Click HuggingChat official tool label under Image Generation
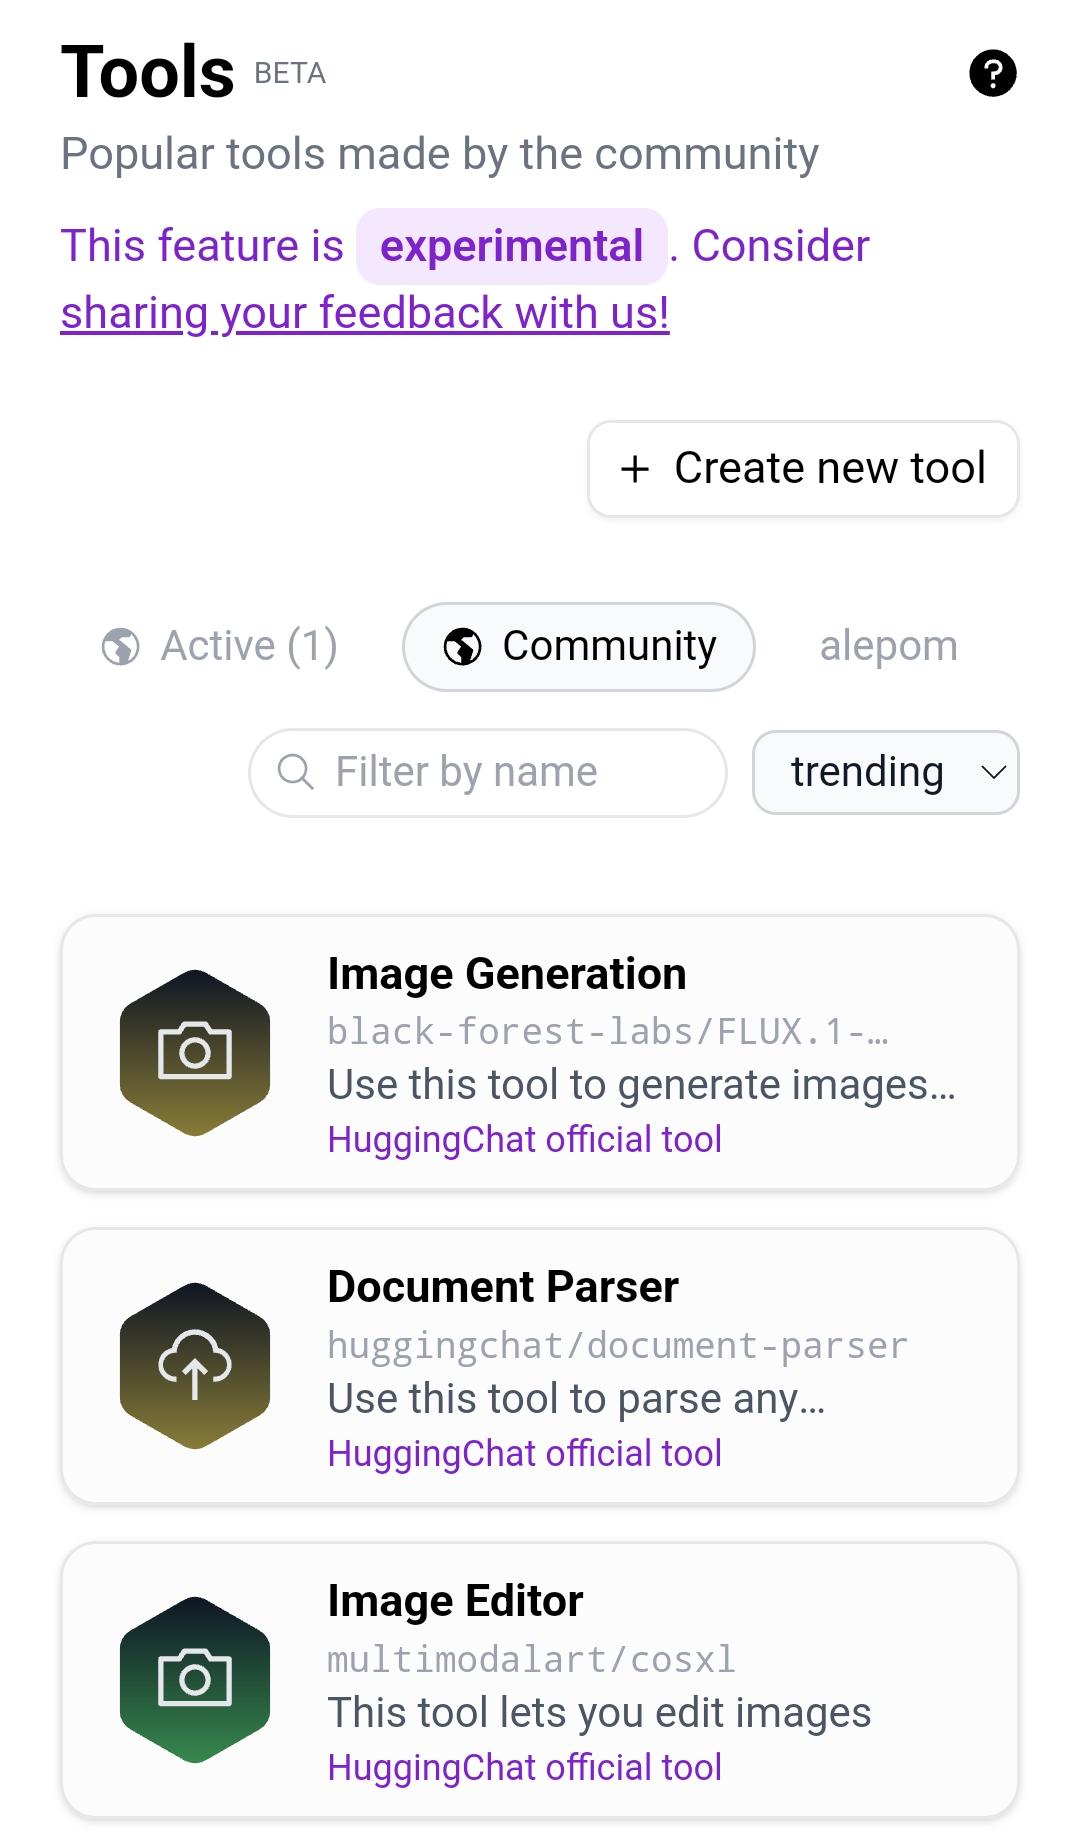Viewport: 1080px width, 1847px height. click(525, 1139)
